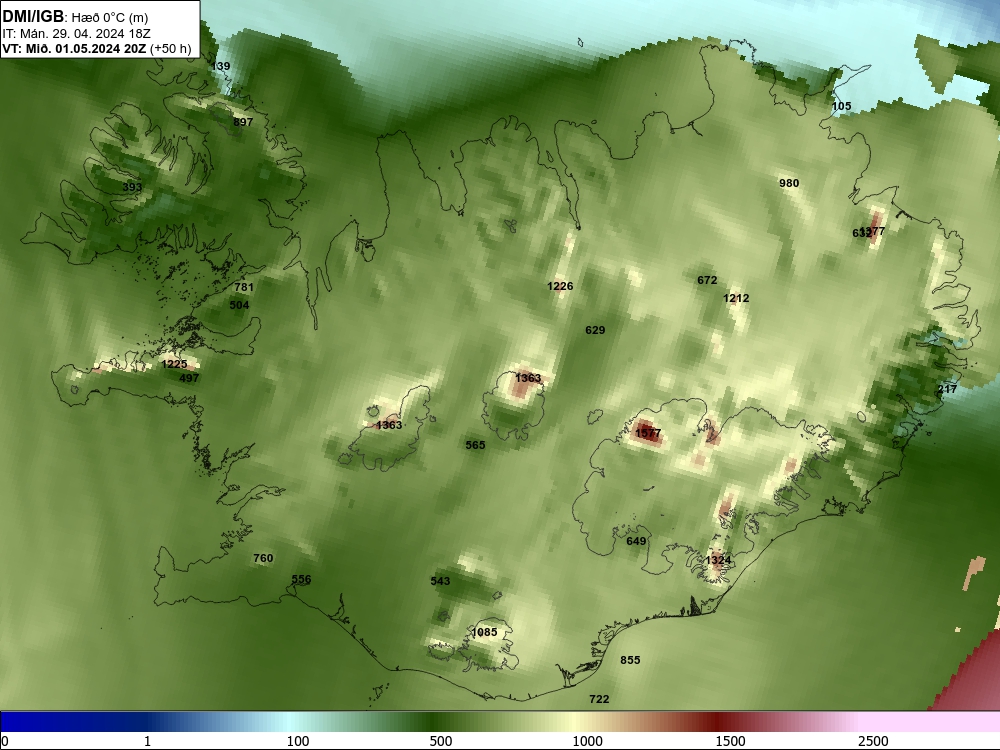Click the map value '1324'
Viewport: 1000px width, 750px height.
[718, 560]
